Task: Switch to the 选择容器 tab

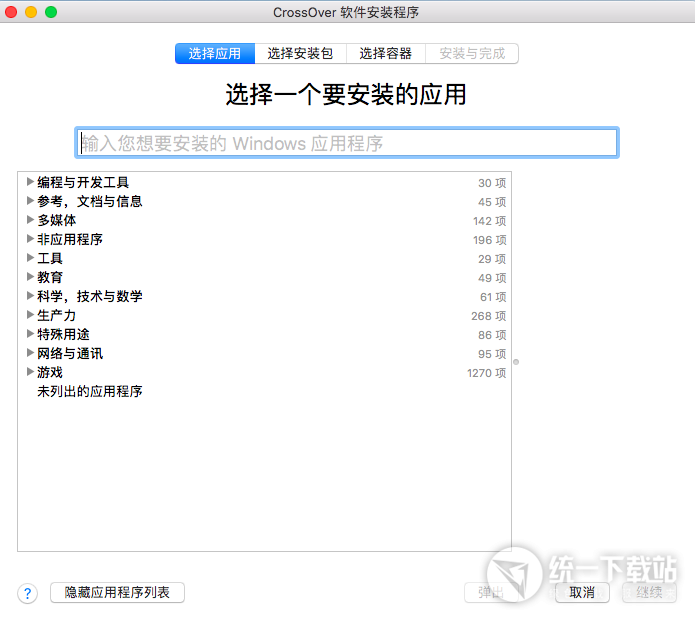Action: [x=386, y=54]
